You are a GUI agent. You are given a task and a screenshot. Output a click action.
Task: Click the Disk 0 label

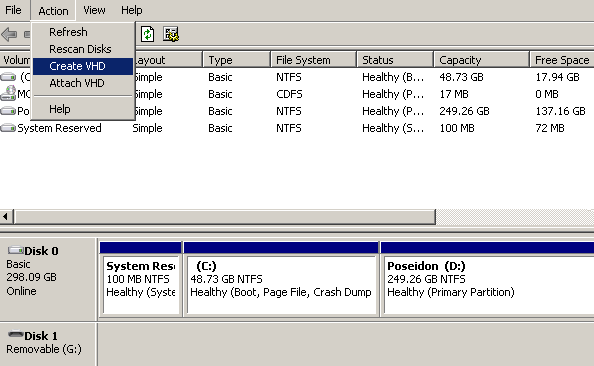click(41, 251)
